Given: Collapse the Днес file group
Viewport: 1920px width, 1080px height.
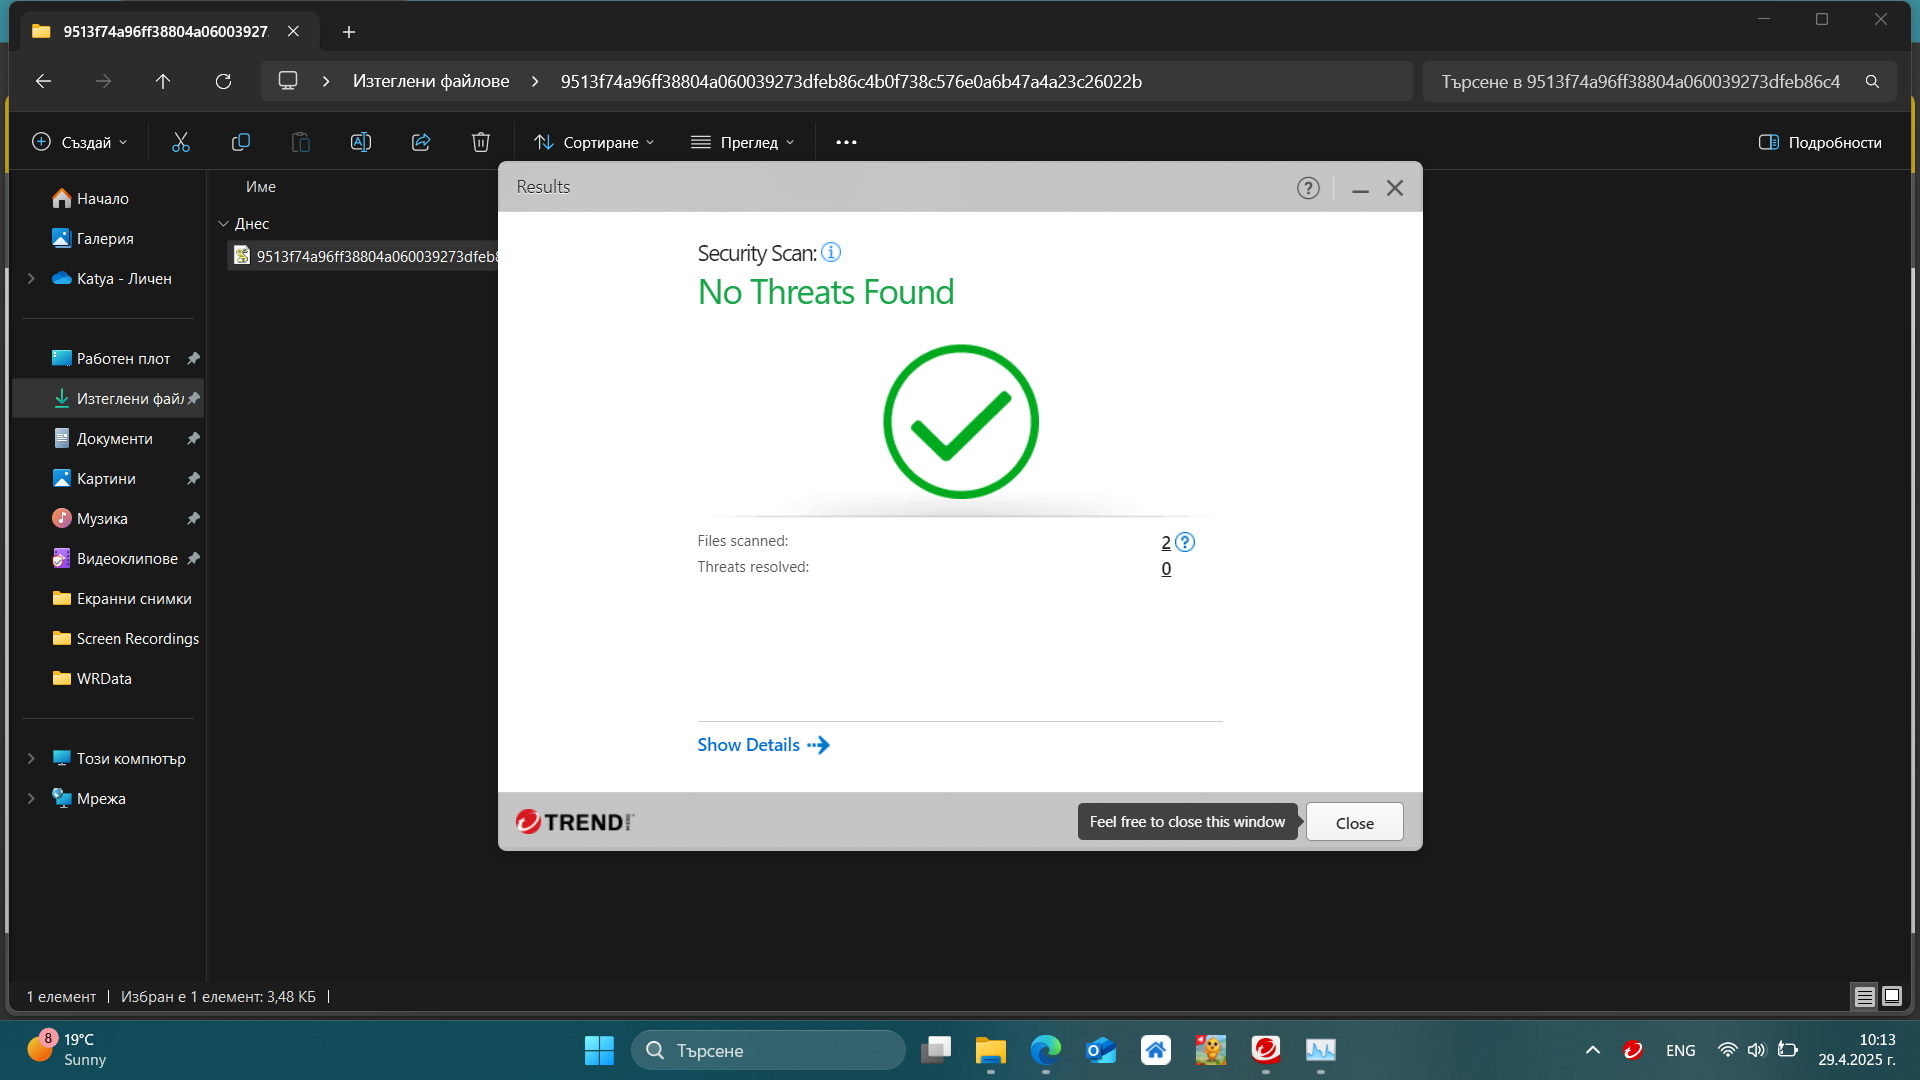Looking at the screenshot, I should click(x=223, y=223).
